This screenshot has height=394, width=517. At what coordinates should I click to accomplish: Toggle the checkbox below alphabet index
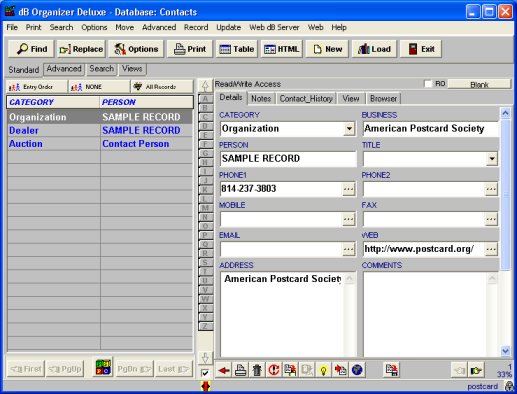[x=205, y=373]
